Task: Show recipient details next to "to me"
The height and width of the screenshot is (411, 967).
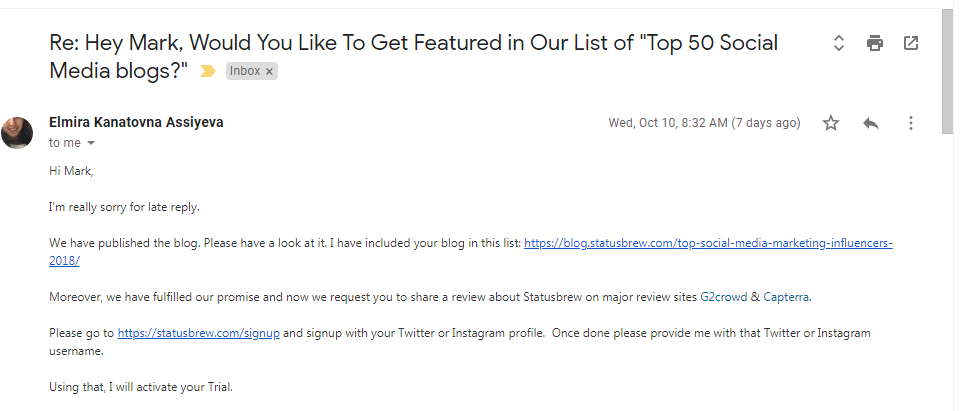Action: tap(91, 143)
